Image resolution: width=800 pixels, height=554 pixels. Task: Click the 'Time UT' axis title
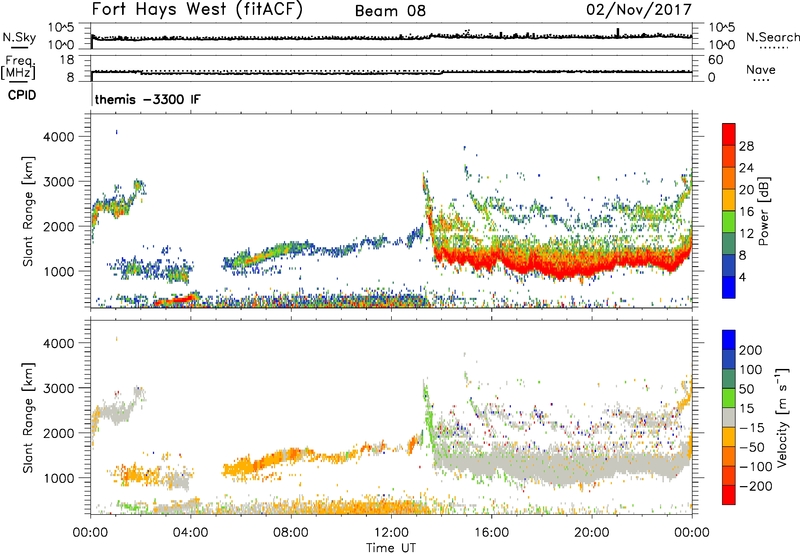point(391,548)
